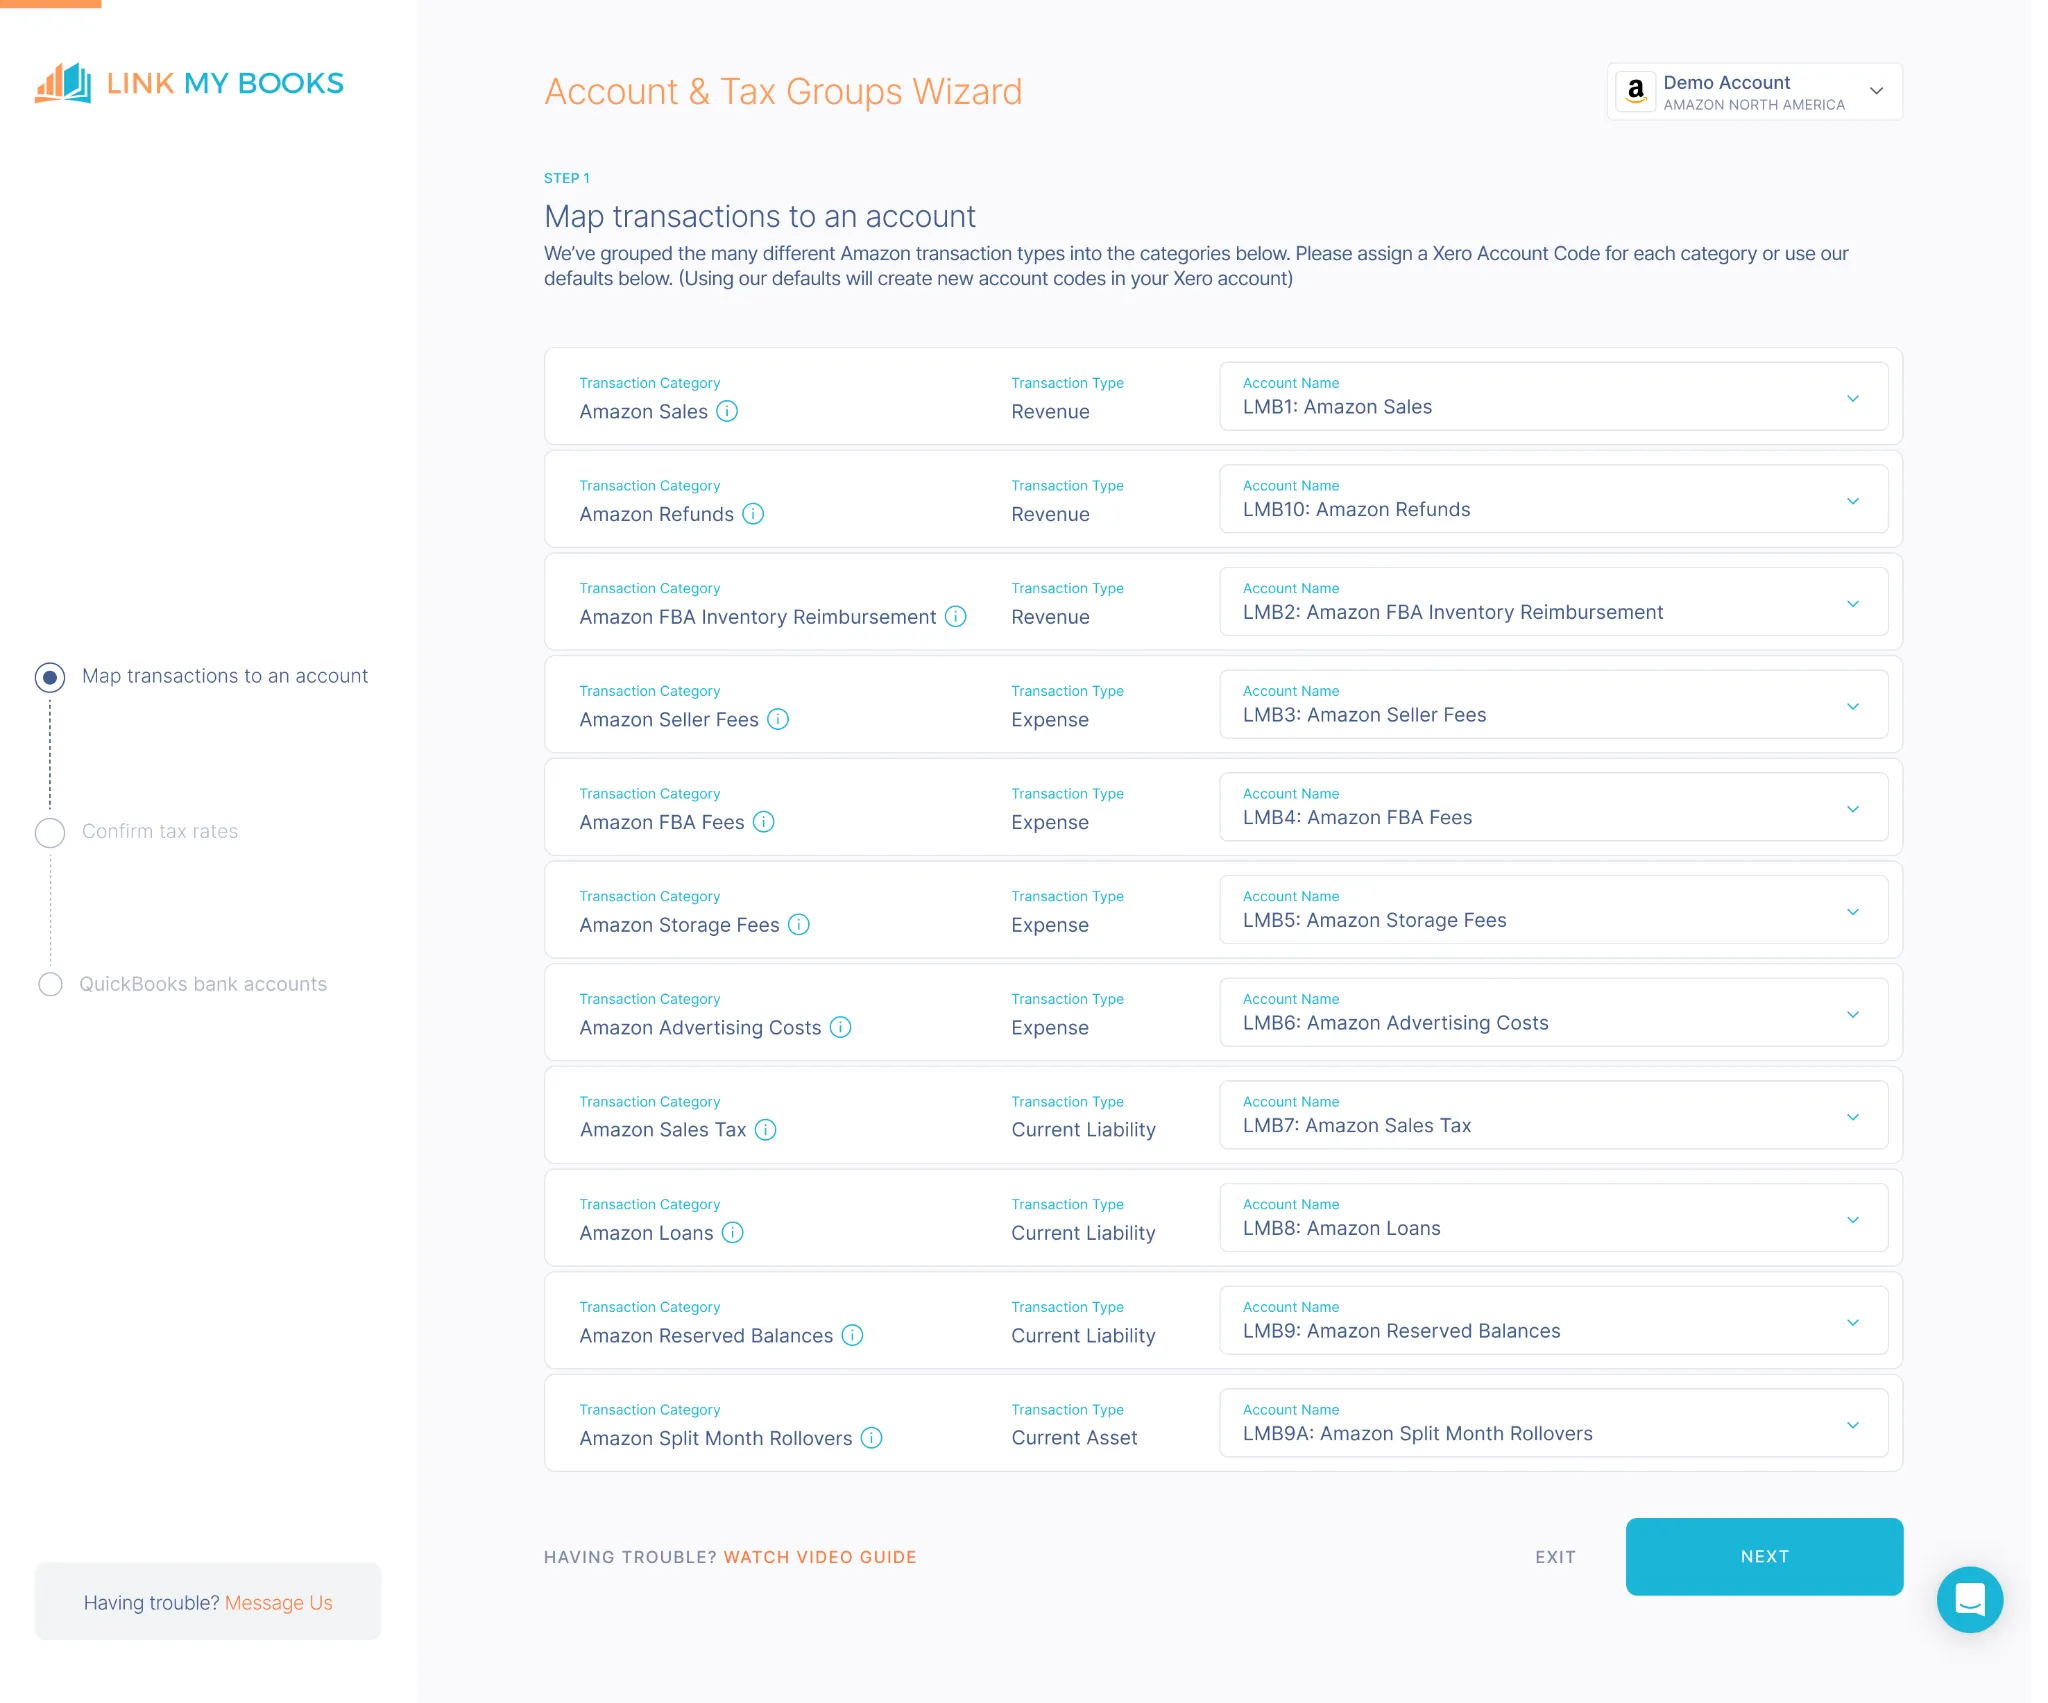Open info icon for Amazon Refunds

tap(753, 514)
